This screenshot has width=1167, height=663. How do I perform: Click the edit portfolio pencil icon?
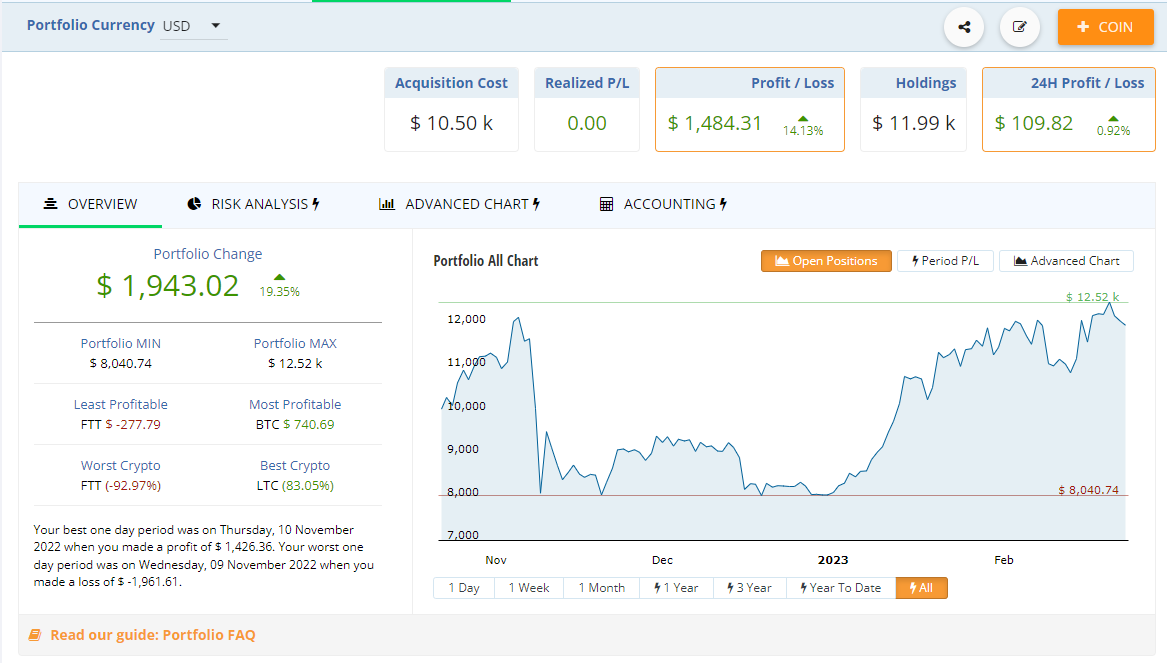pos(1019,27)
